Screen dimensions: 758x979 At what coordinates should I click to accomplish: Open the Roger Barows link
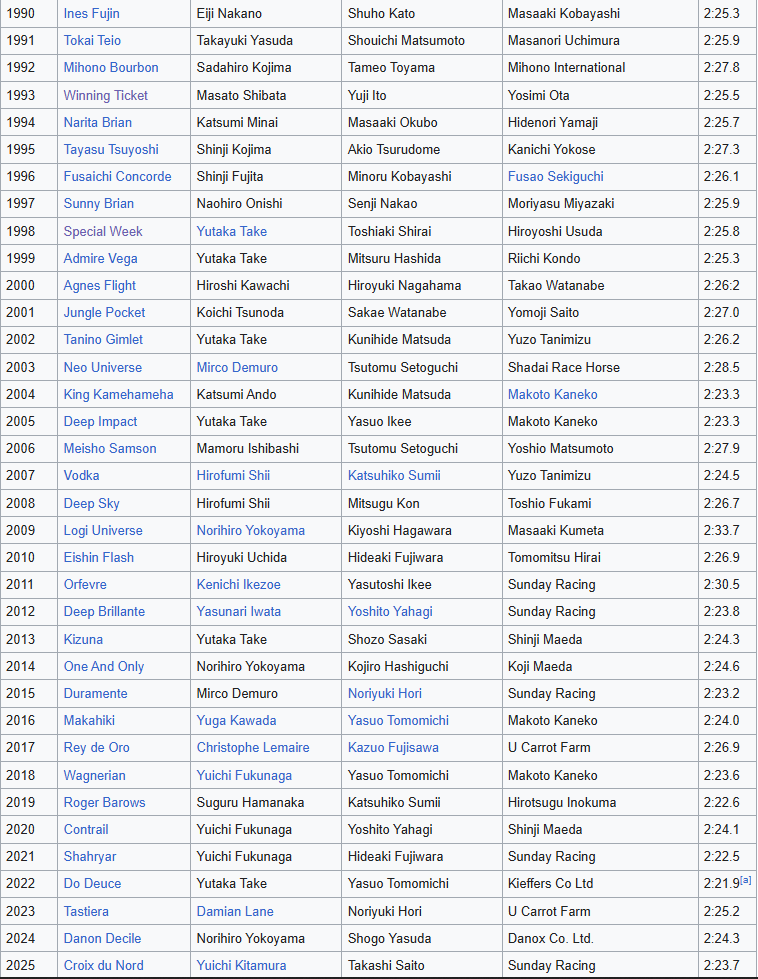pyautogui.click(x=104, y=802)
